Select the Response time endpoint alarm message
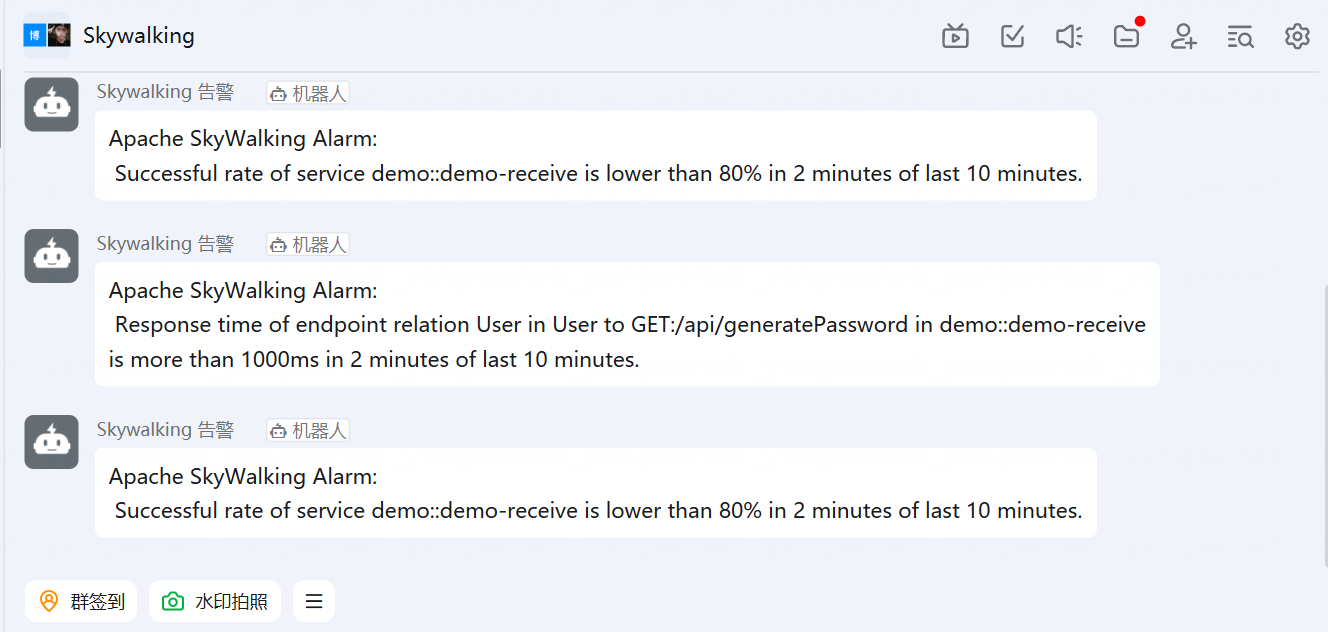The width and height of the screenshot is (1328, 632). coord(626,324)
